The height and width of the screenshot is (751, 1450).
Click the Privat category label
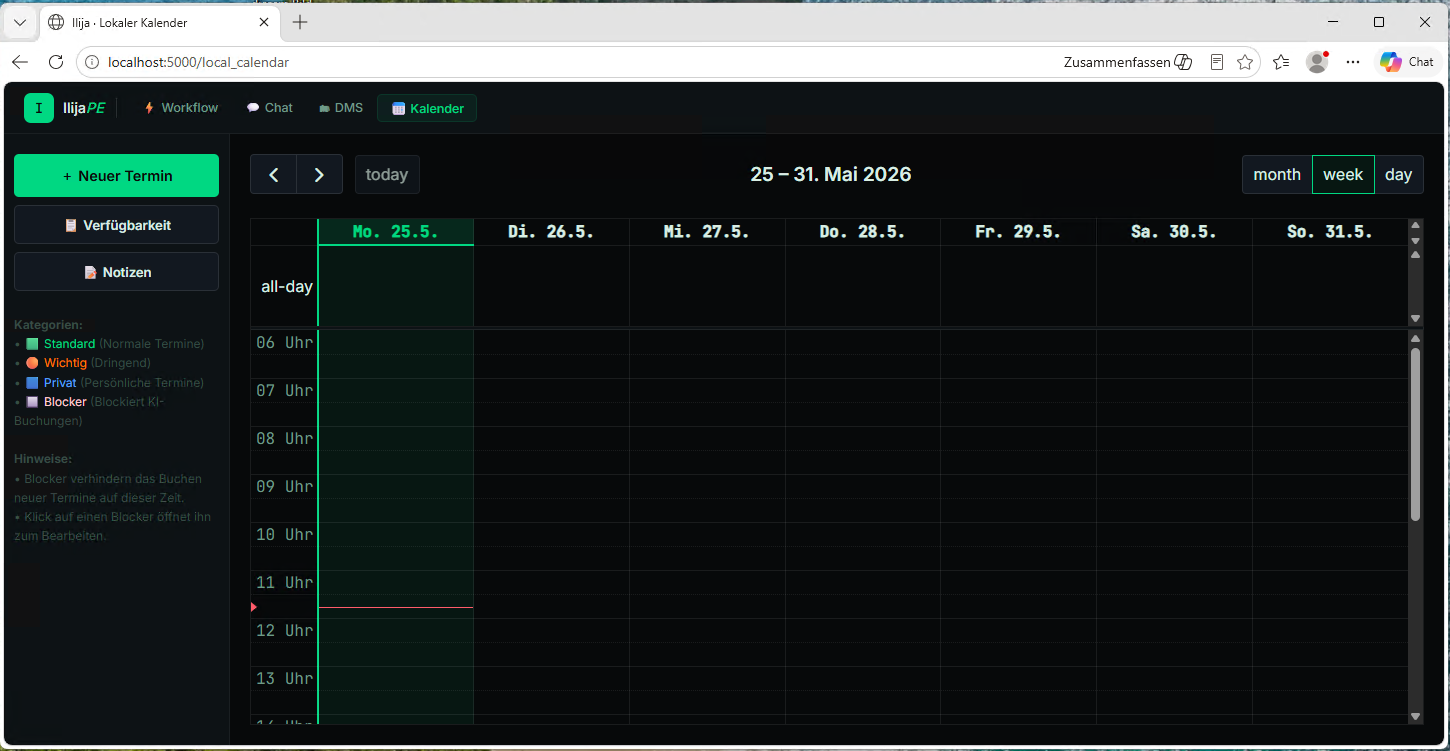(x=60, y=383)
